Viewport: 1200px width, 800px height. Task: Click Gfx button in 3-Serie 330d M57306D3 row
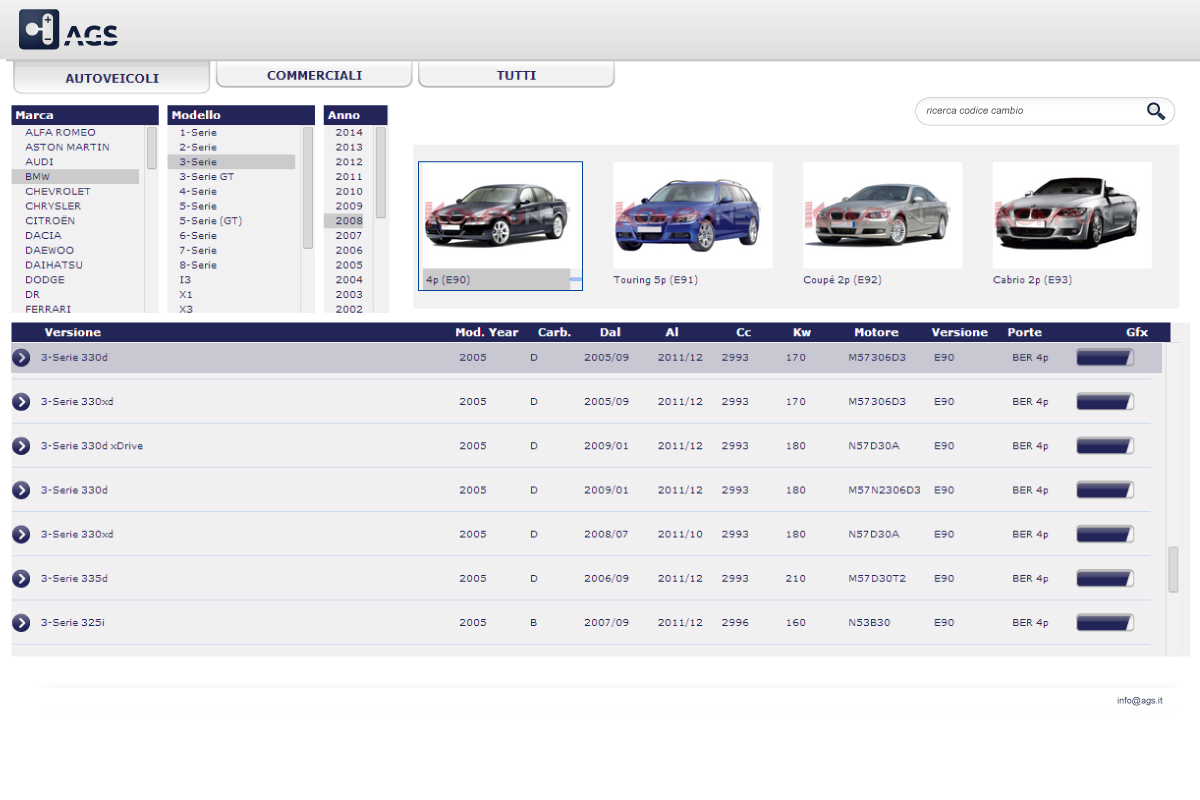pyautogui.click(x=1105, y=357)
